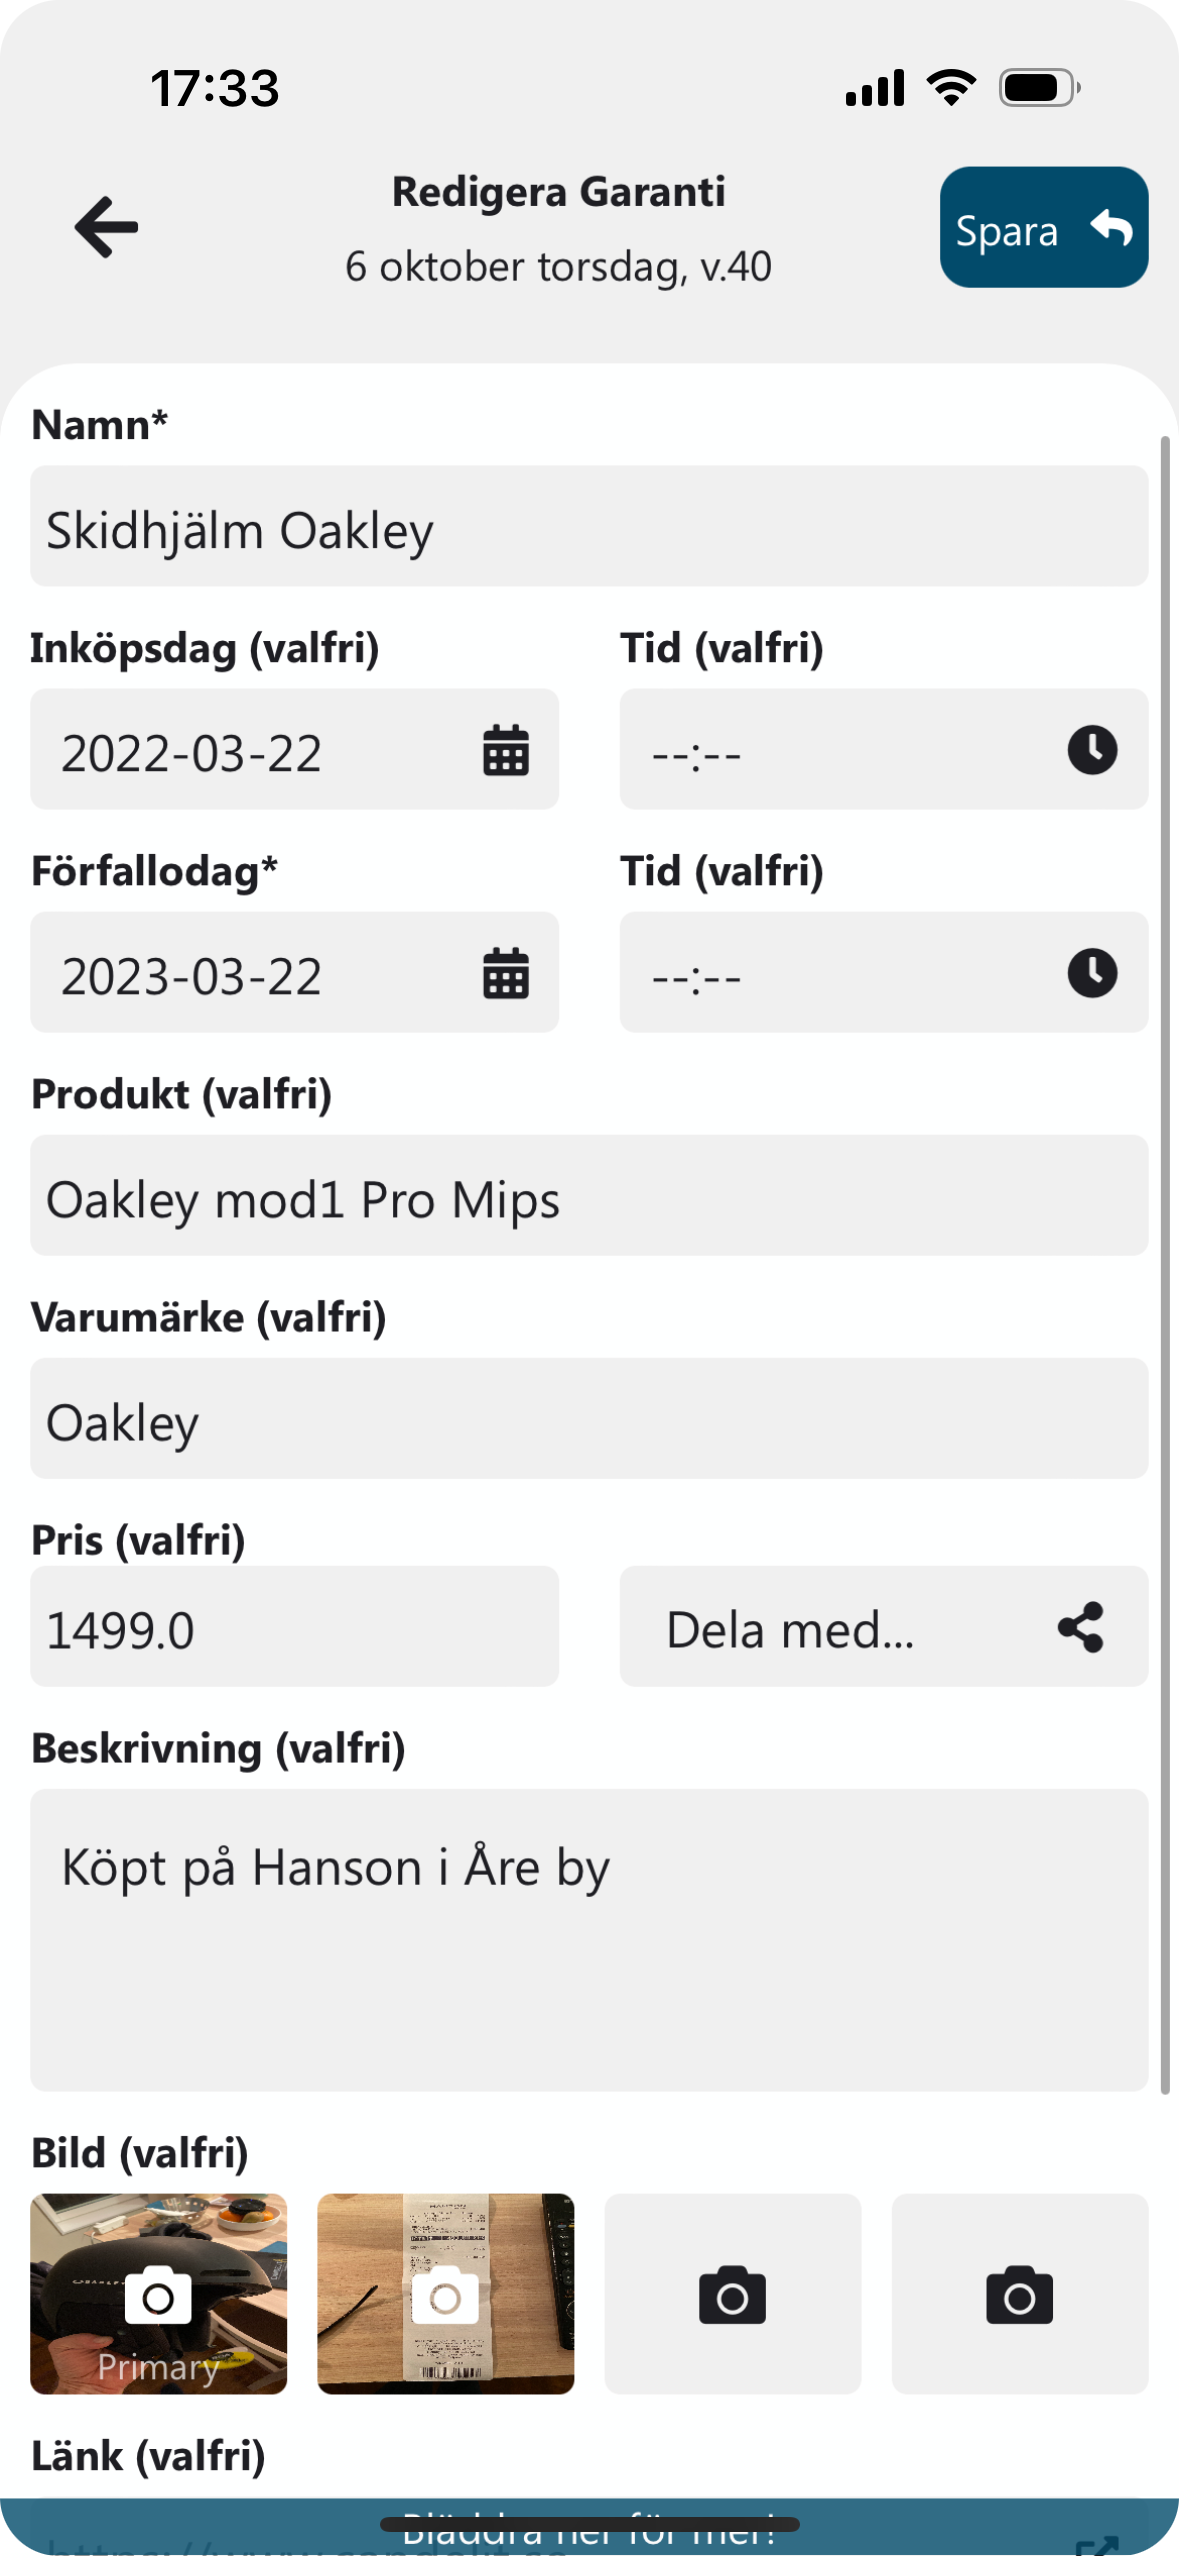Select the Förfallodag date 2023-03-22
This screenshot has width=1179, height=2556.
click(x=192, y=975)
